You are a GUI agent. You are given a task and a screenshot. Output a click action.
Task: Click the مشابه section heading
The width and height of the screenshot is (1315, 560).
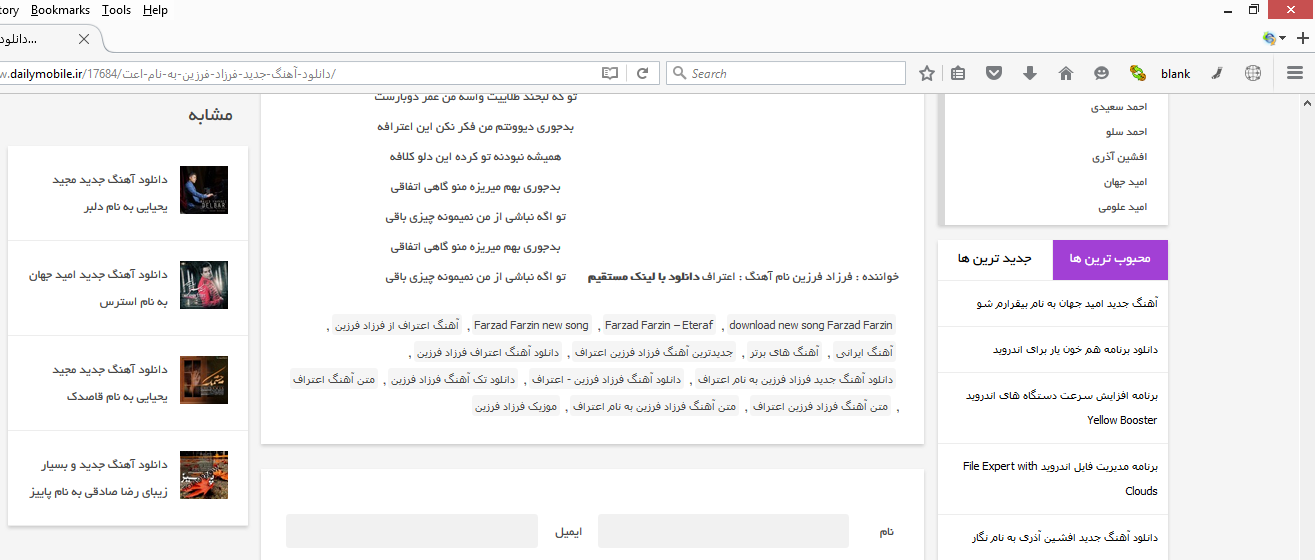(x=210, y=115)
